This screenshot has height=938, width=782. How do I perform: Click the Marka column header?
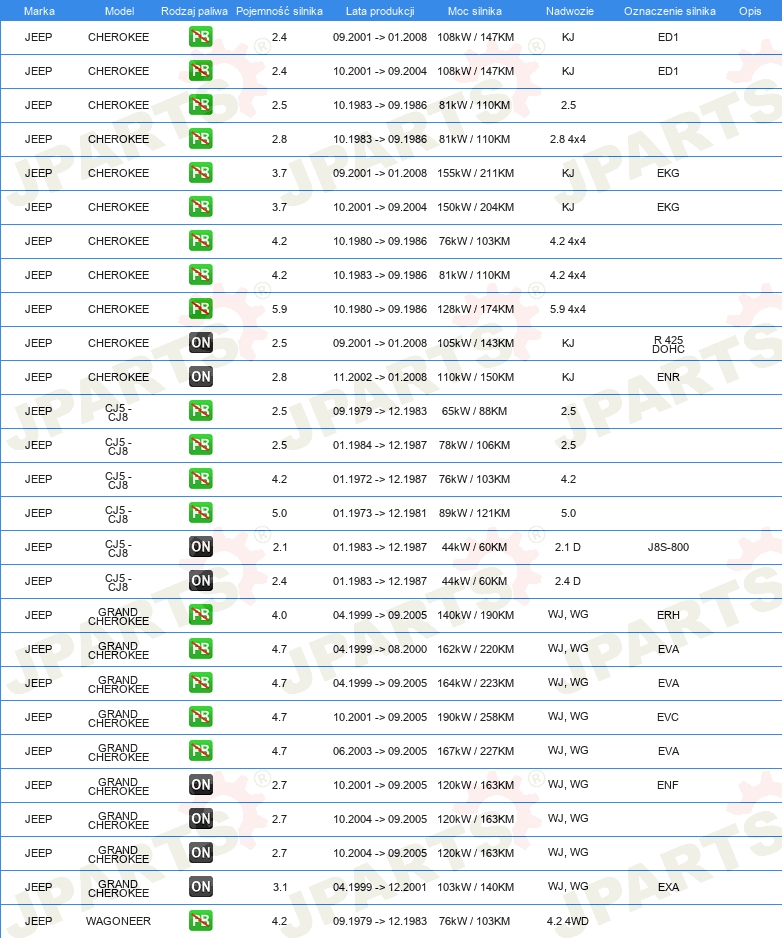[39, 11]
